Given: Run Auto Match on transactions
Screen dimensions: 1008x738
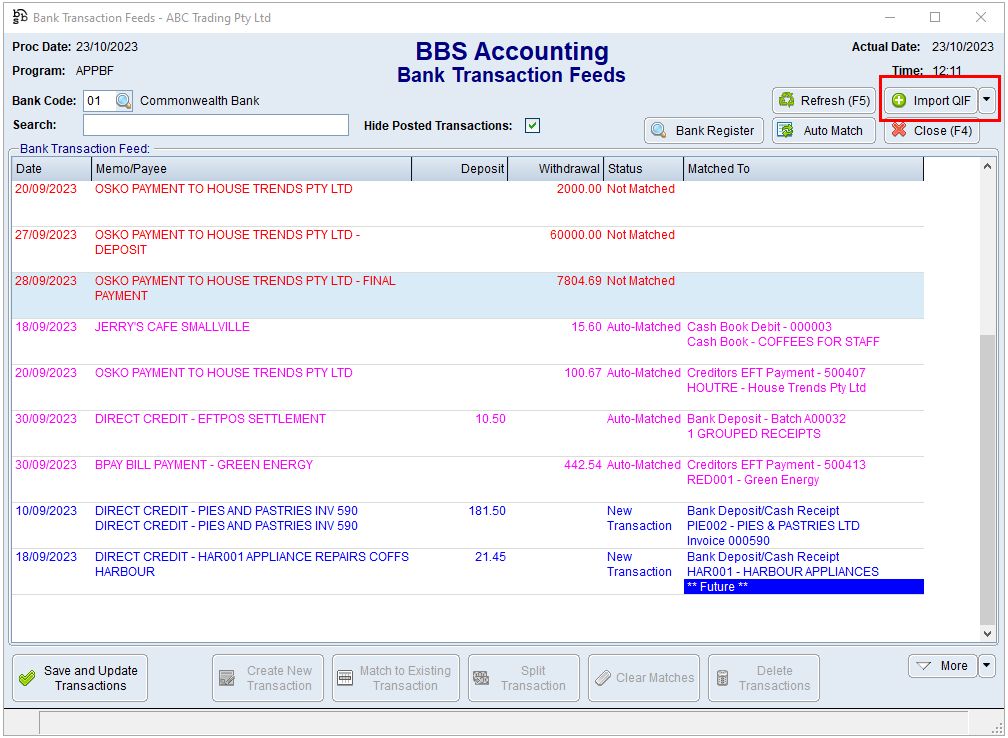Looking at the screenshot, I should click(824, 130).
